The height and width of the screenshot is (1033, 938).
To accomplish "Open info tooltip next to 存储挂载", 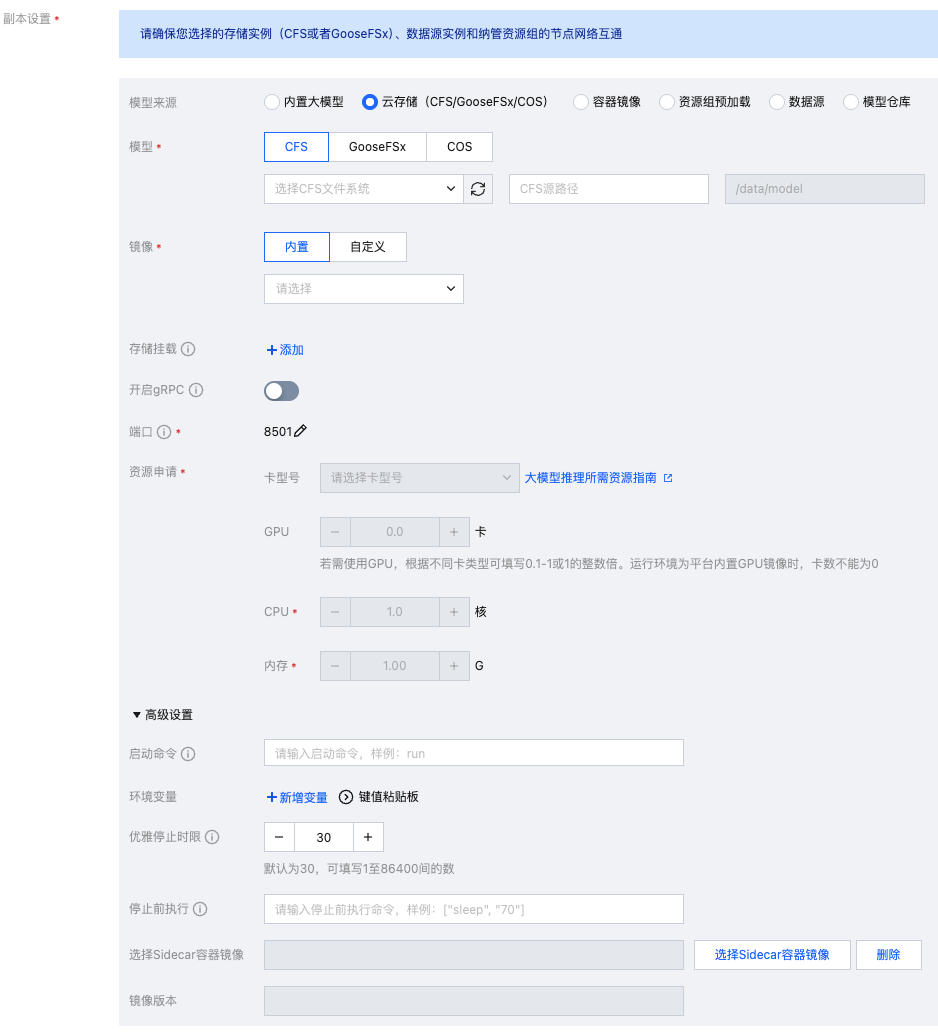I will coord(188,349).
